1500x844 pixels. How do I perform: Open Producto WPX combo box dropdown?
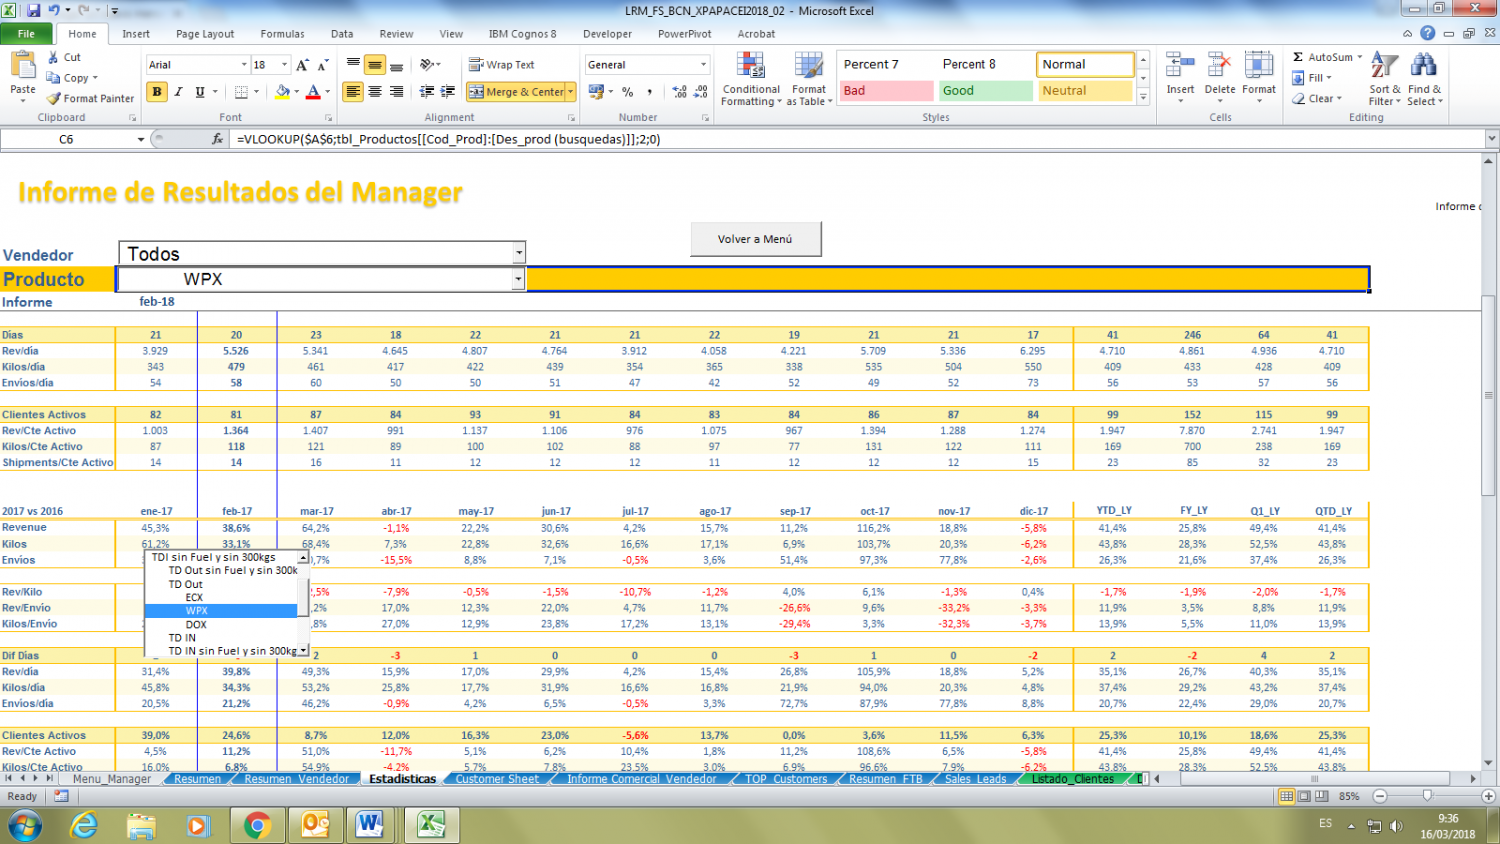pyautogui.click(x=518, y=279)
